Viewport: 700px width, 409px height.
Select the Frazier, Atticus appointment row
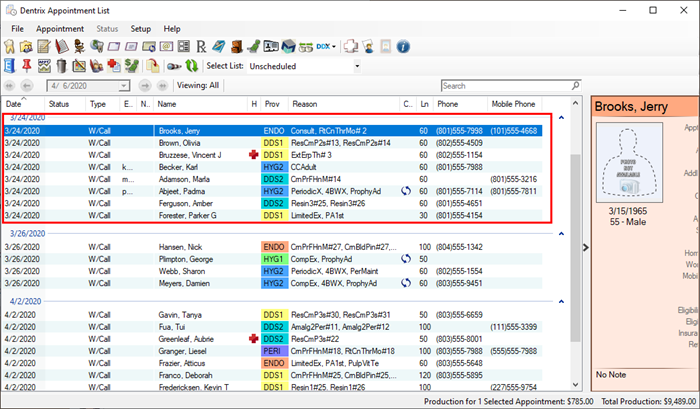click(272, 363)
